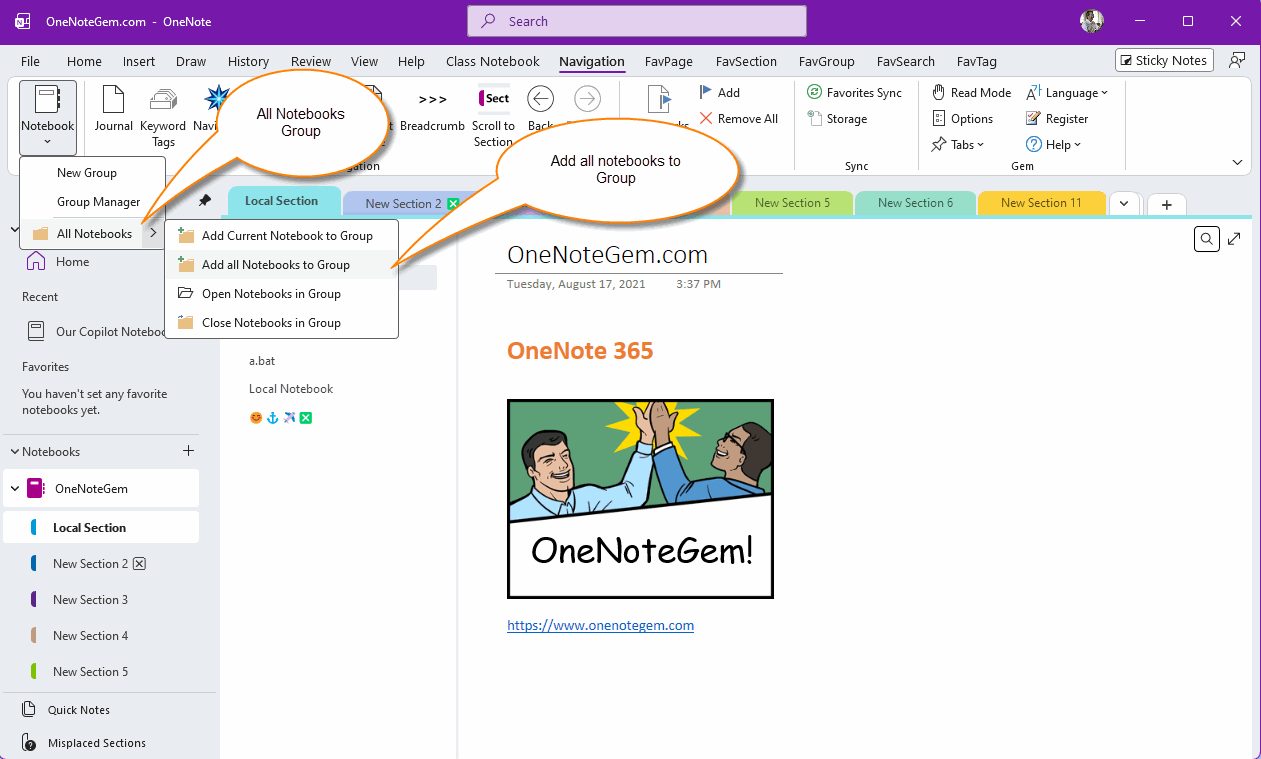This screenshot has height=759, width=1261.
Task: Open the Class Notebook tab
Action: pos(493,61)
